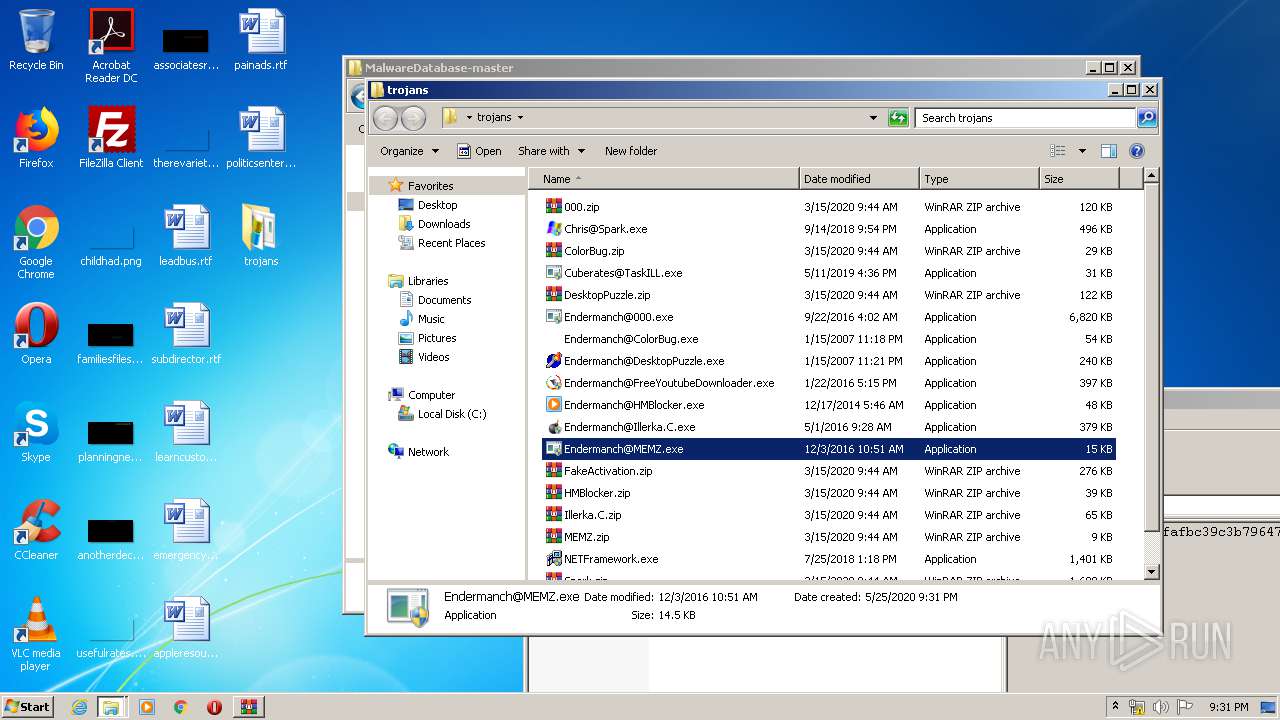This screenshot has width=1280, height=720.
Task: Select Music library
Action: [x=431, y=319]
